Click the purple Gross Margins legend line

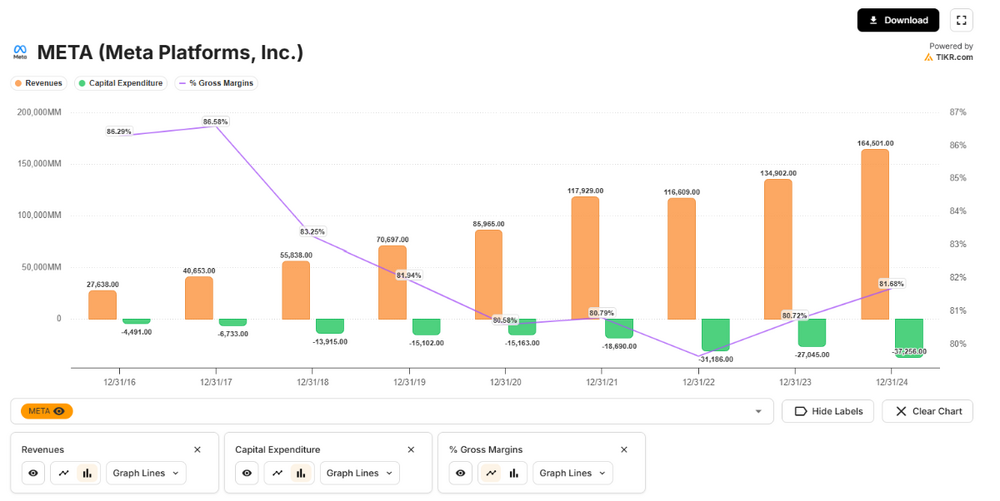click(x=182, y=83)
